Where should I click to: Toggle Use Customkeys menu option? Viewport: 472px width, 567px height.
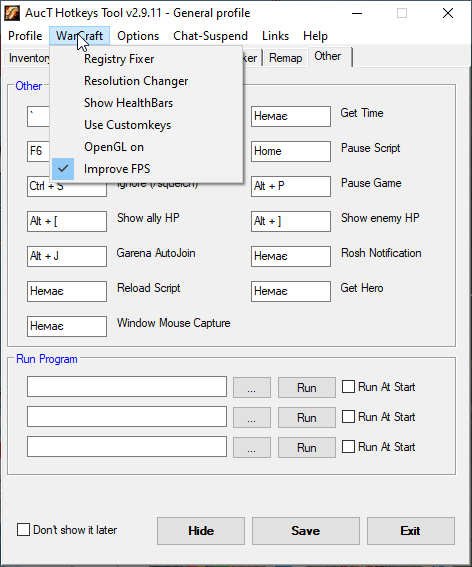[146, 125]
